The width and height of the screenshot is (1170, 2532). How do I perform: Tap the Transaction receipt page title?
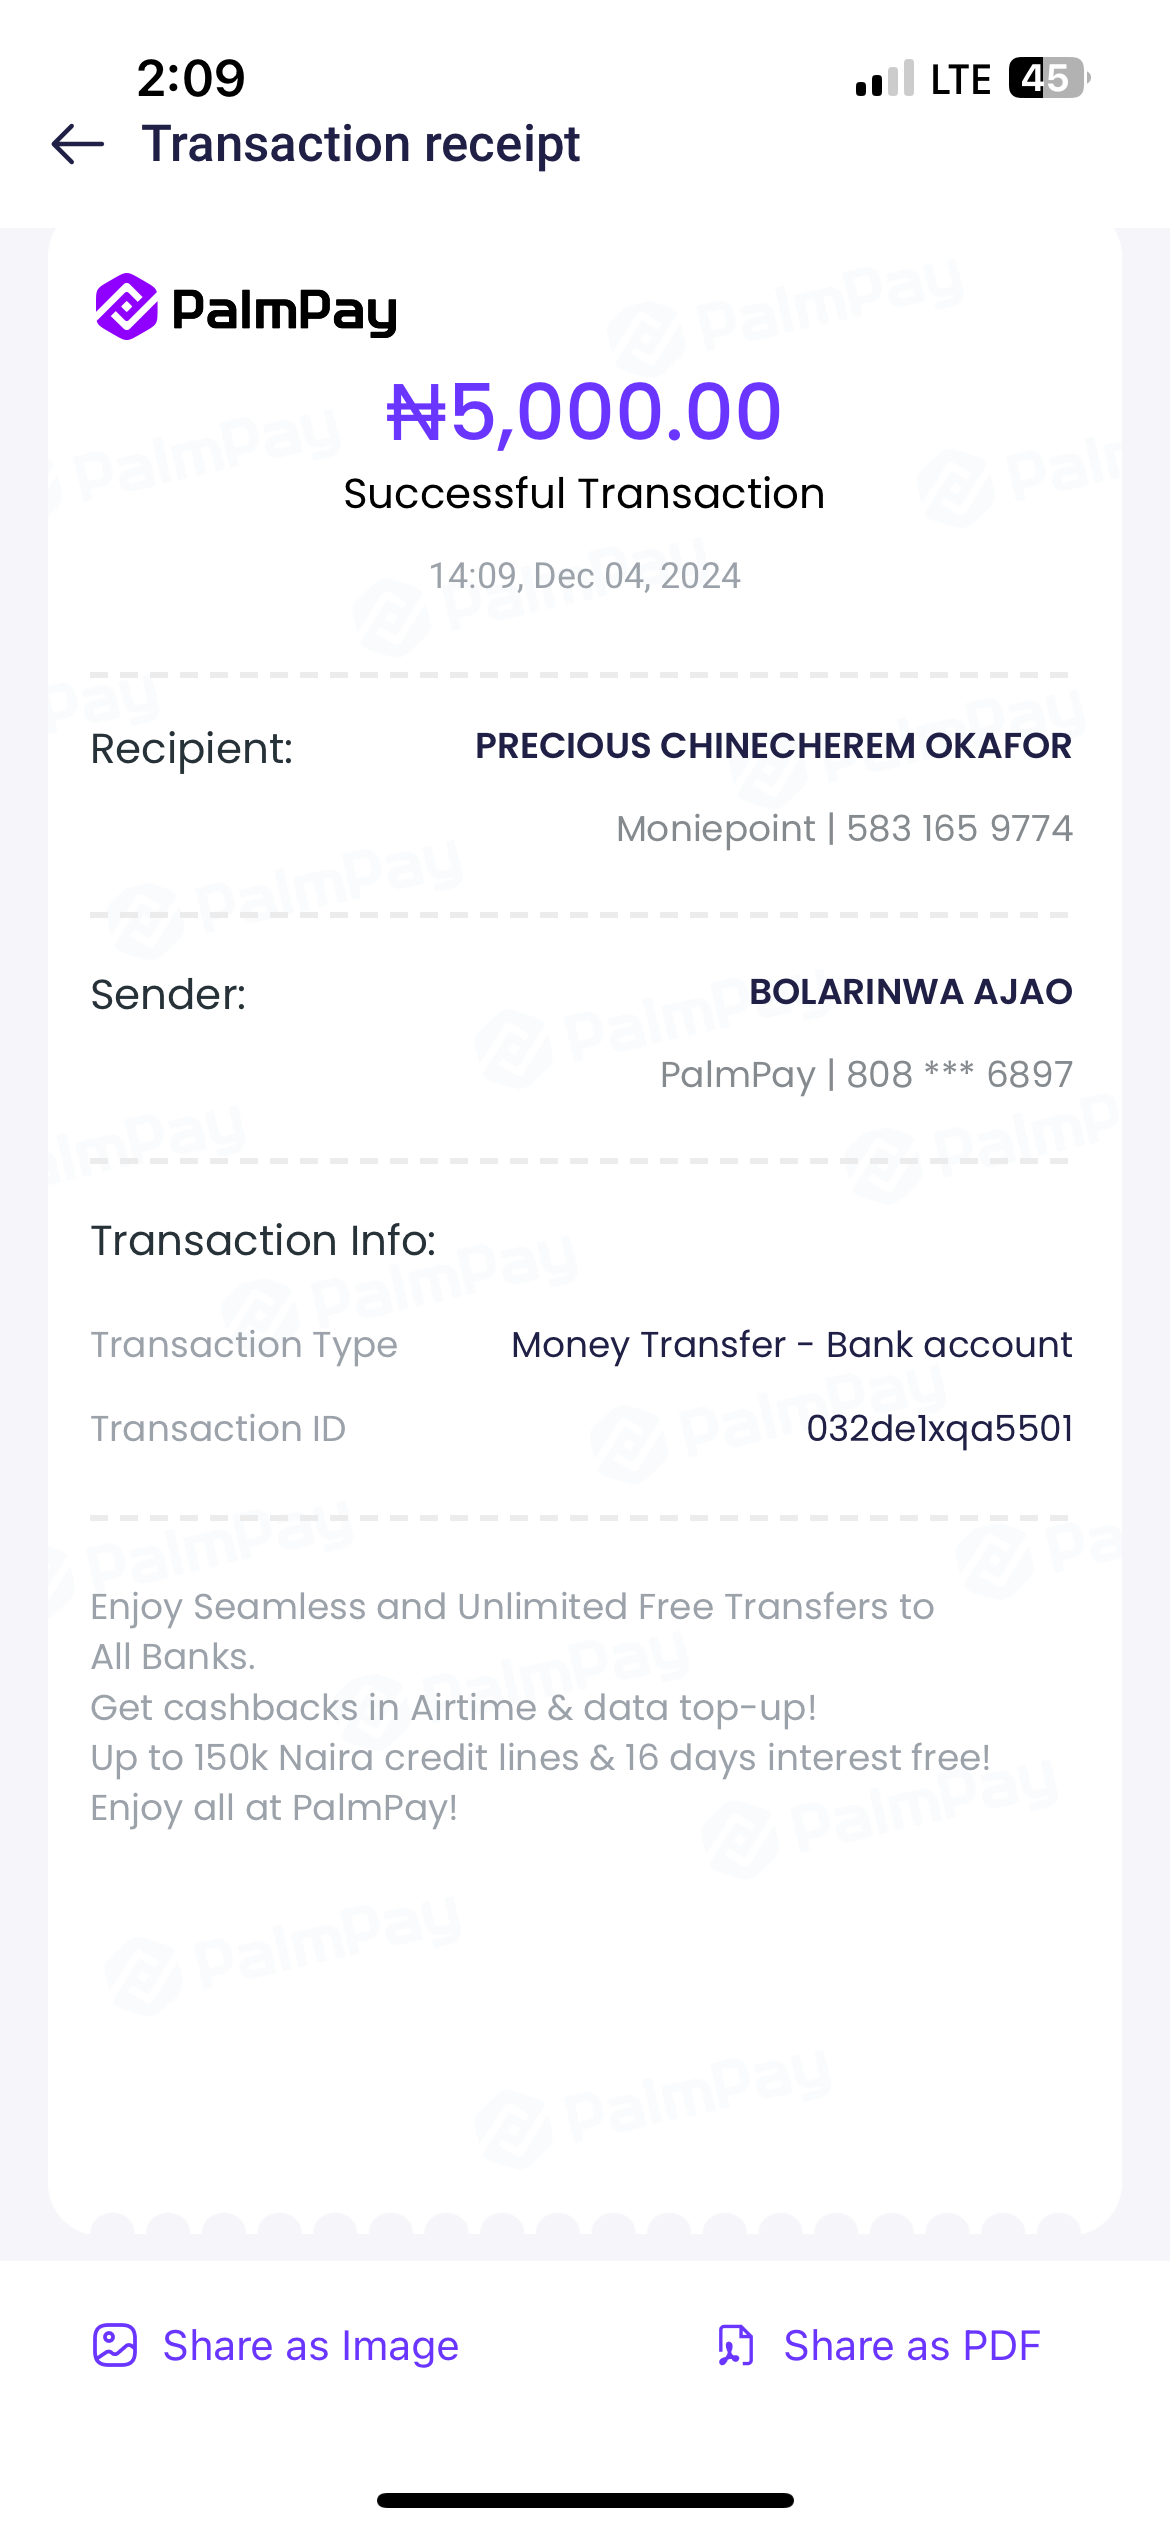point(361,144)
